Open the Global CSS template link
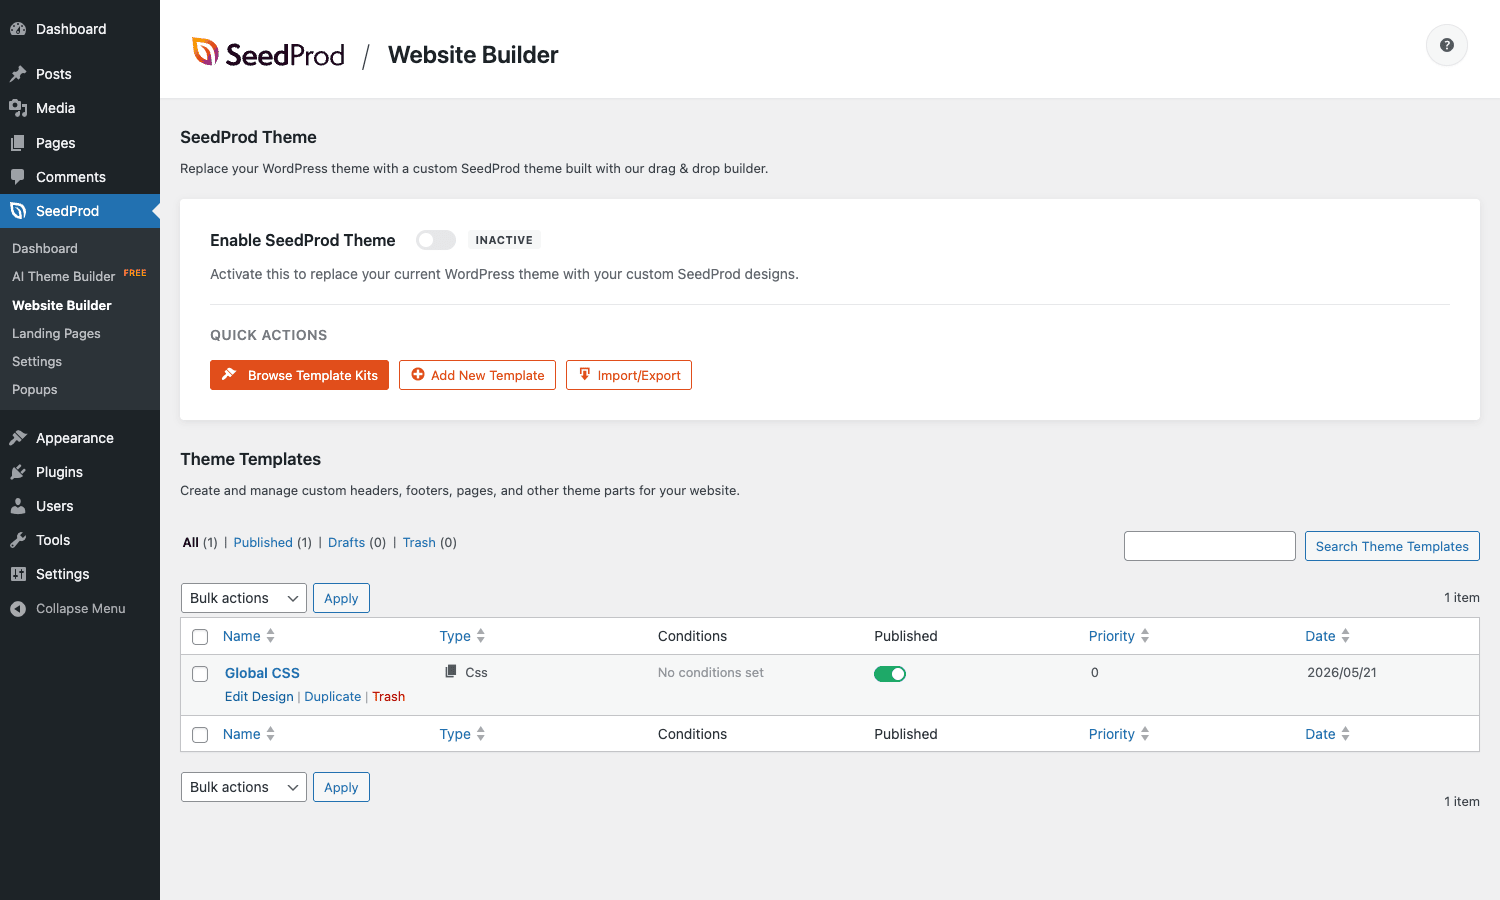Screen dimensions: 1500x900 tap(262, 673)
